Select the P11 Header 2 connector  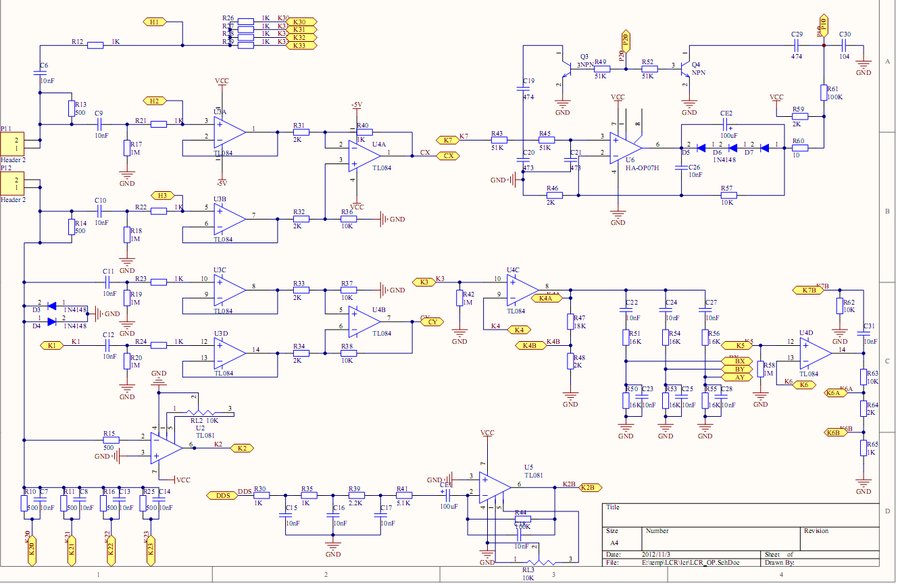(x=14, y=142)
